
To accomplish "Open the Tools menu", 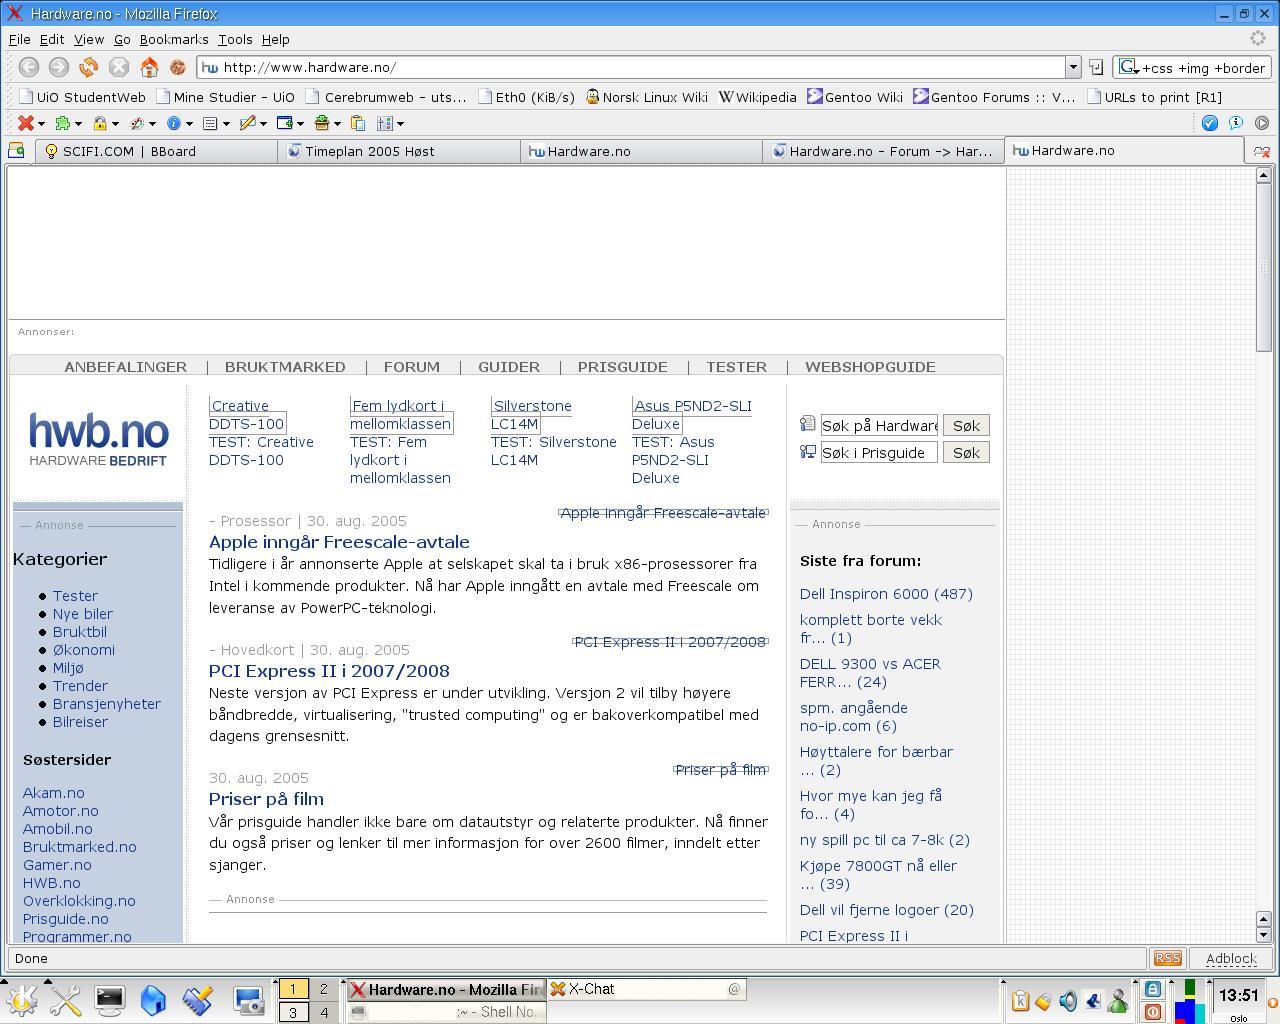I will pyautogui.click(x=235, y=39).
